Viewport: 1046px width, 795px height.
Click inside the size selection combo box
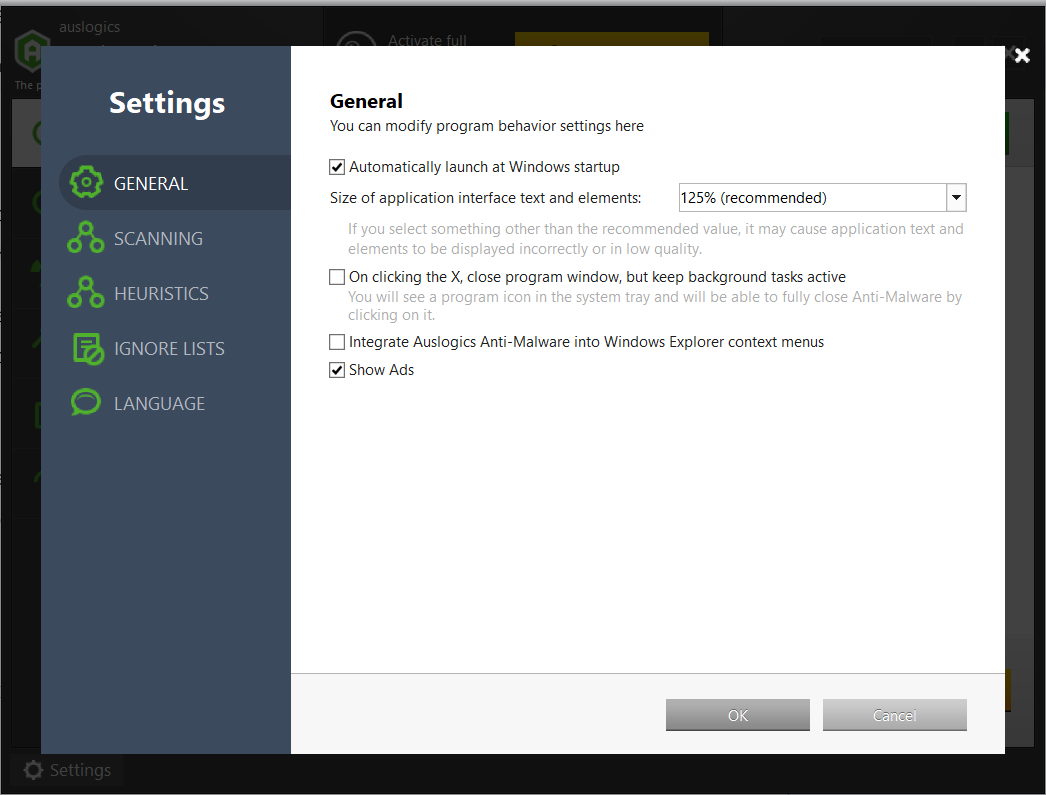[x=810, y=197]
